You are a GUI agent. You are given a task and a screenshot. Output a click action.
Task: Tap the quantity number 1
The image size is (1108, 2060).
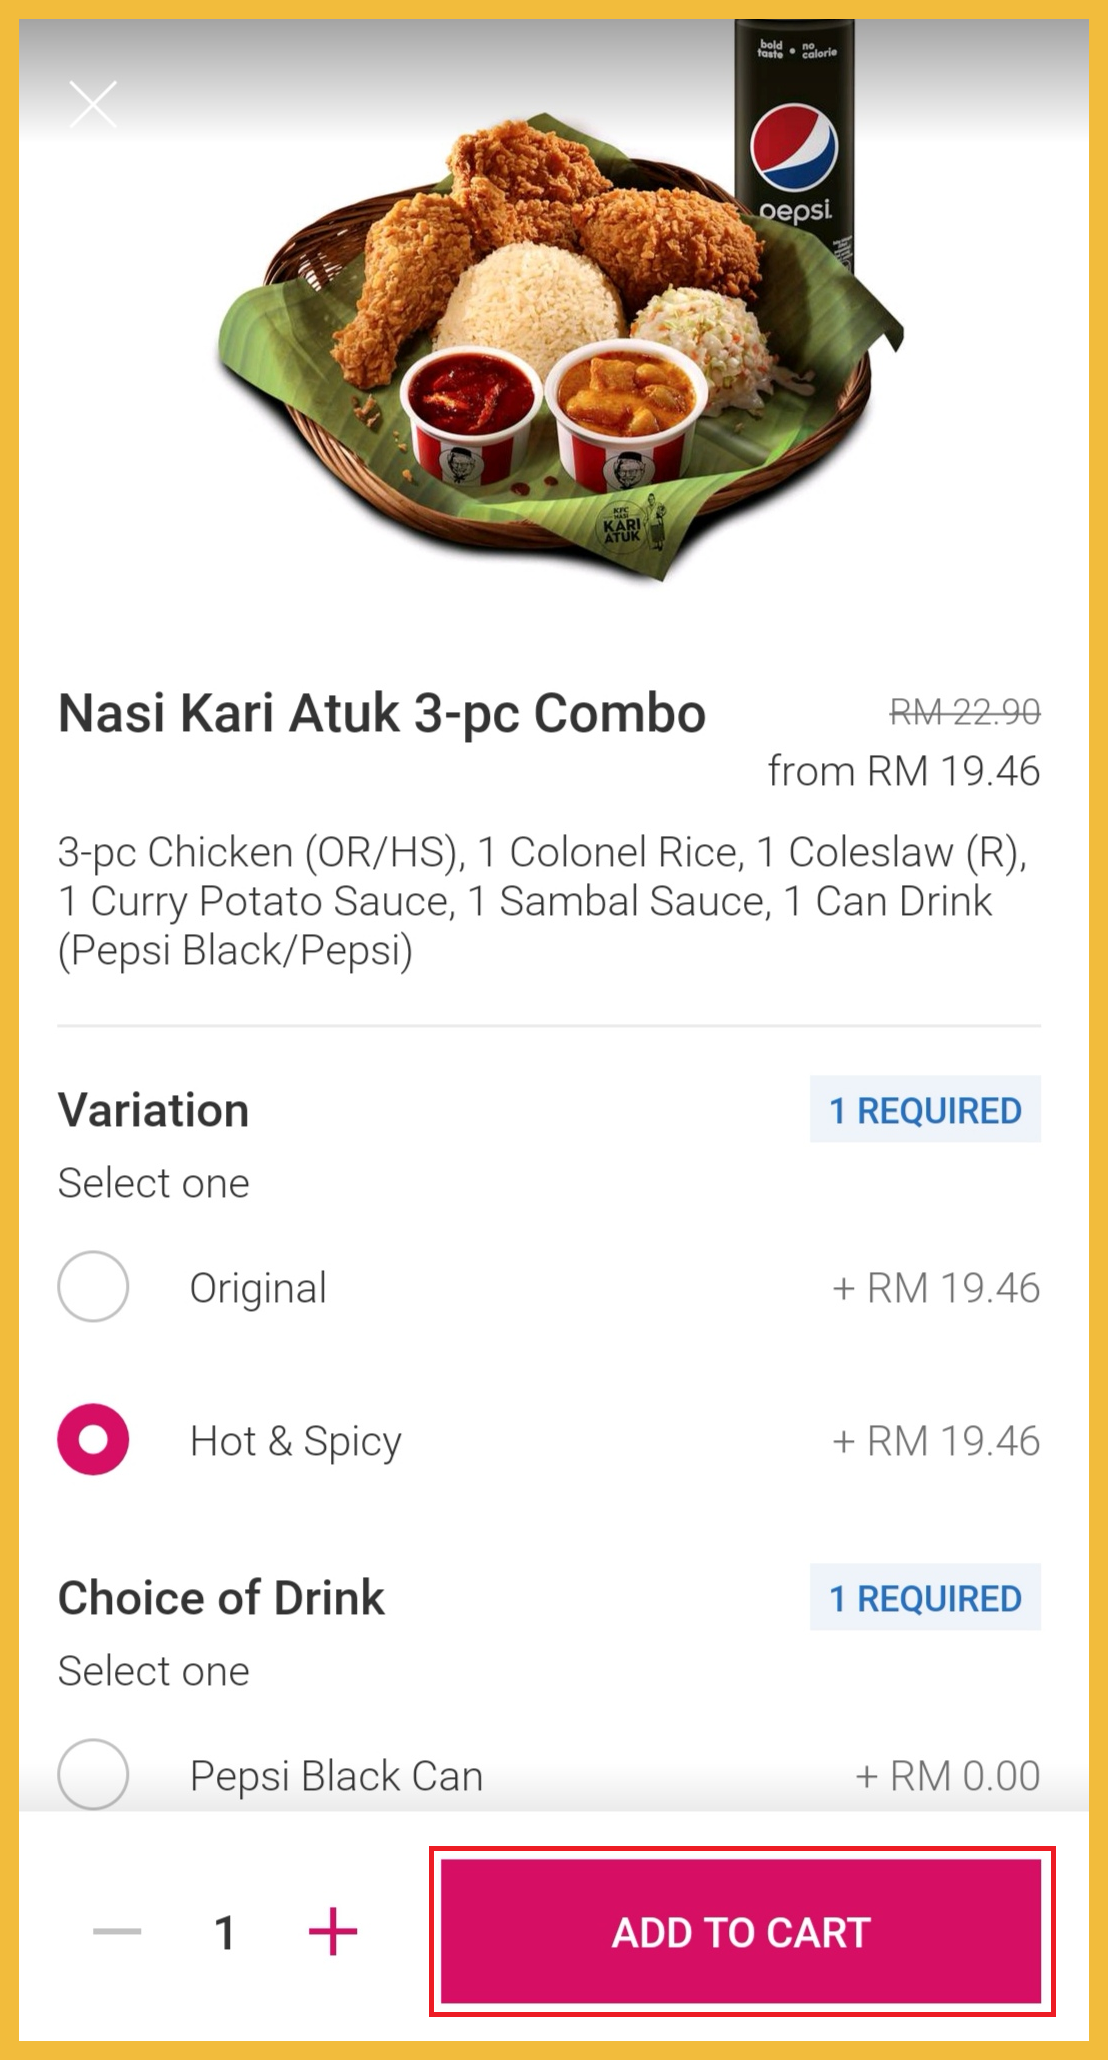coord(225,1932)
